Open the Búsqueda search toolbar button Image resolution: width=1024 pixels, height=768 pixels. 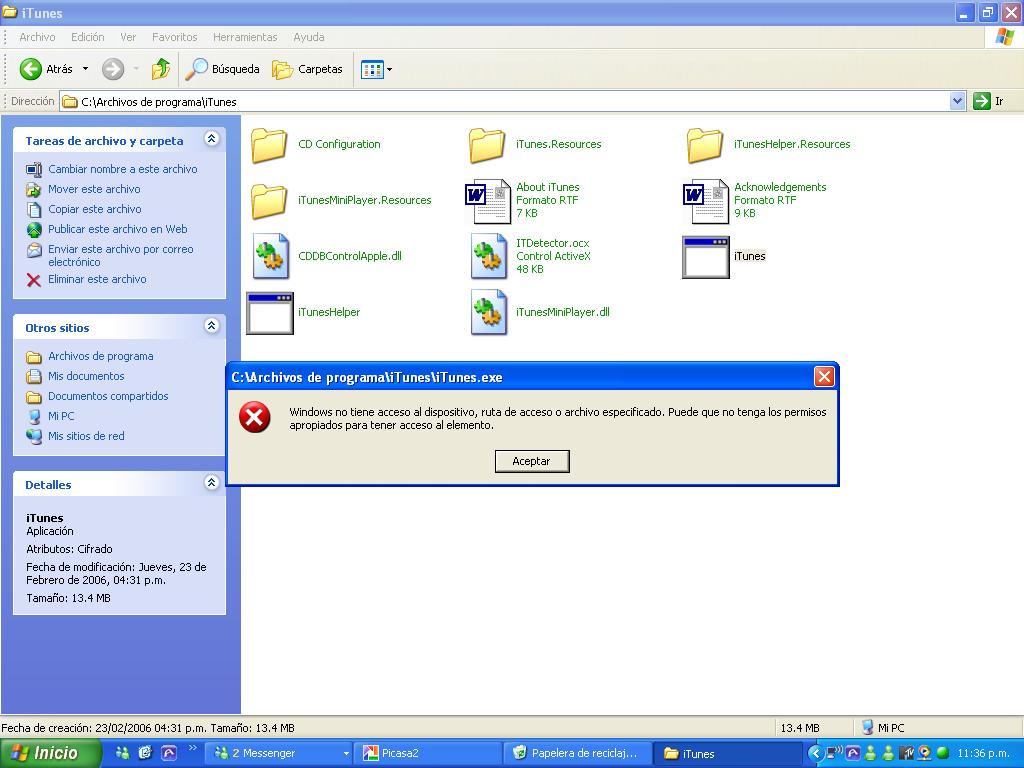(223, 69)
